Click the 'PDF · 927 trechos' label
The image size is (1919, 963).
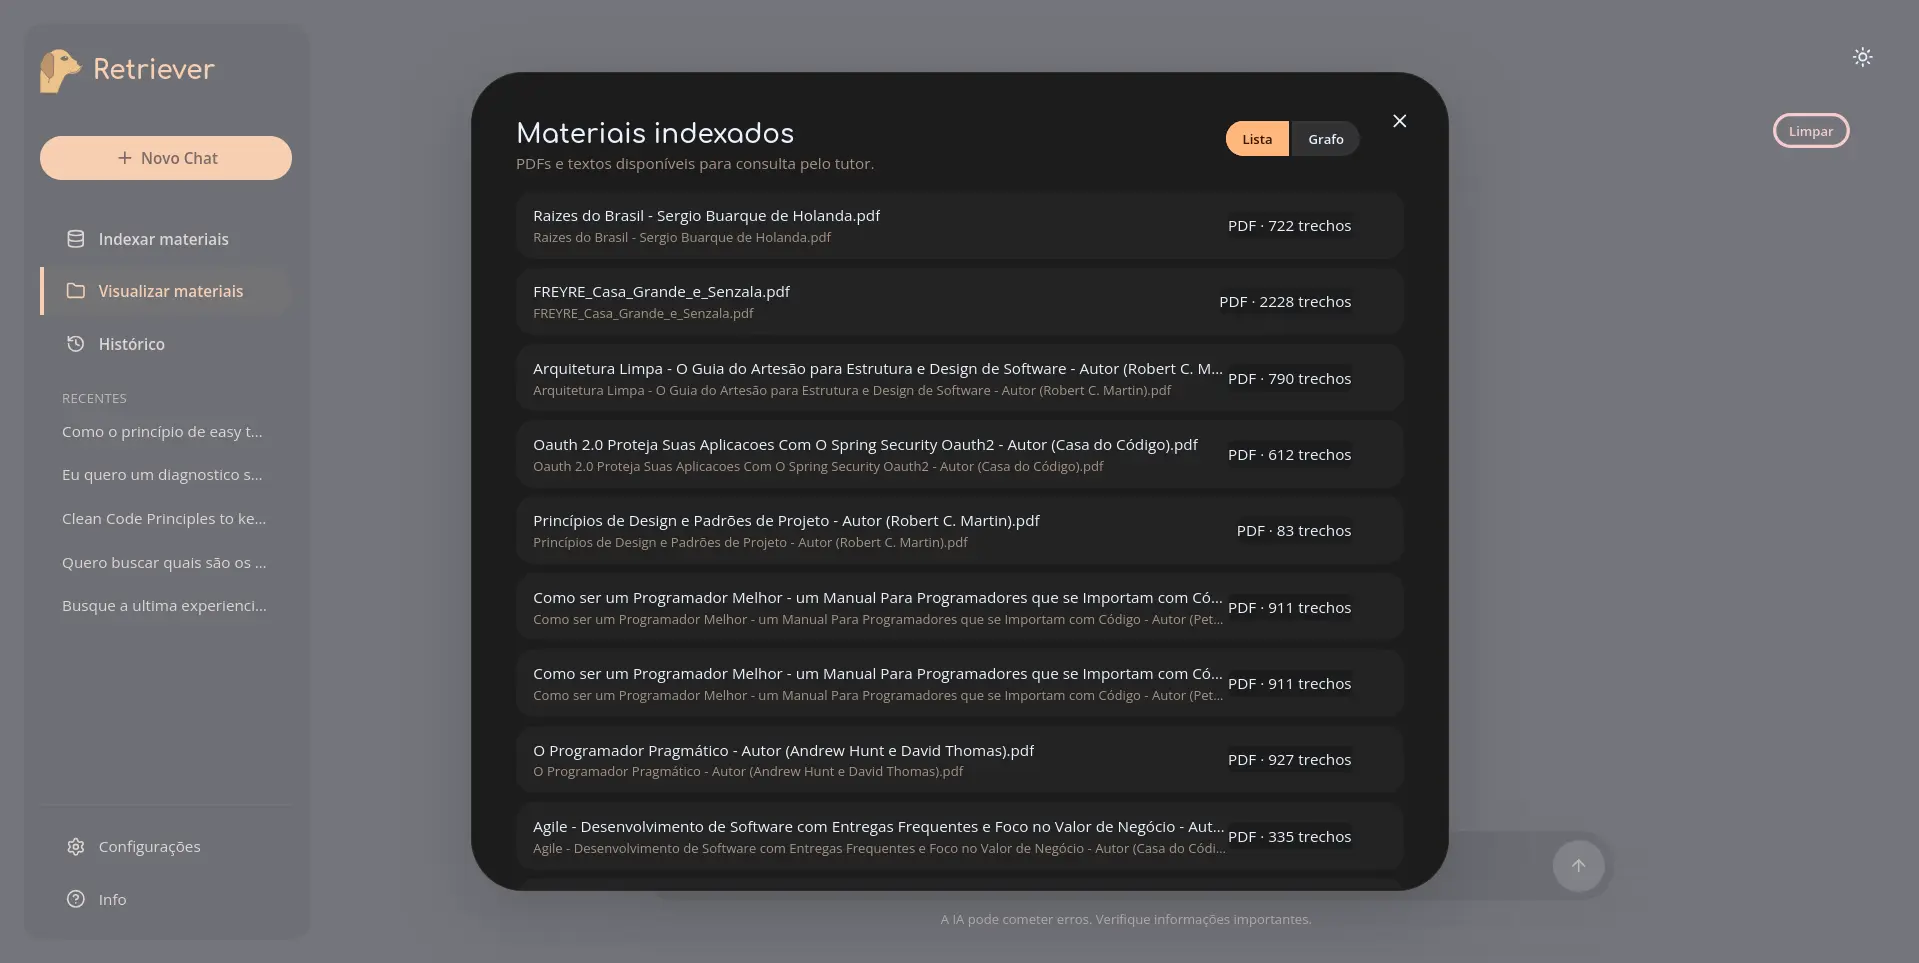point(1289,760)
